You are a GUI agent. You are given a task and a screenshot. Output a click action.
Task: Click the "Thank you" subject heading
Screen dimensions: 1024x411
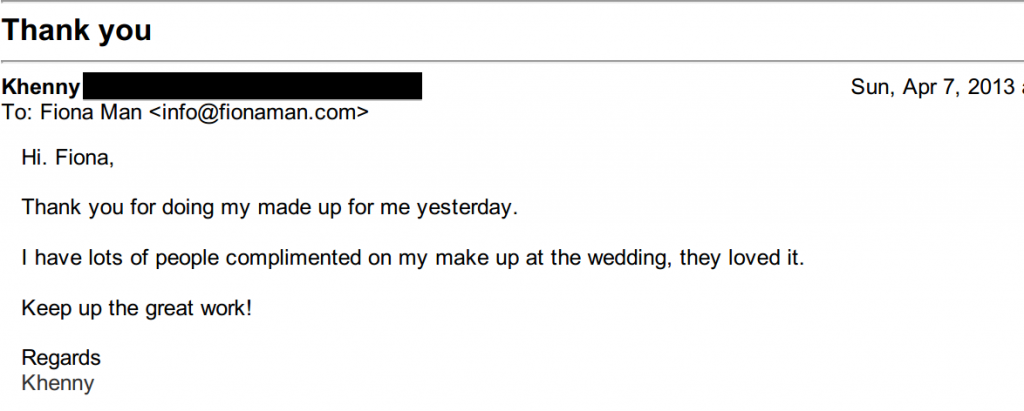[76, 31]
